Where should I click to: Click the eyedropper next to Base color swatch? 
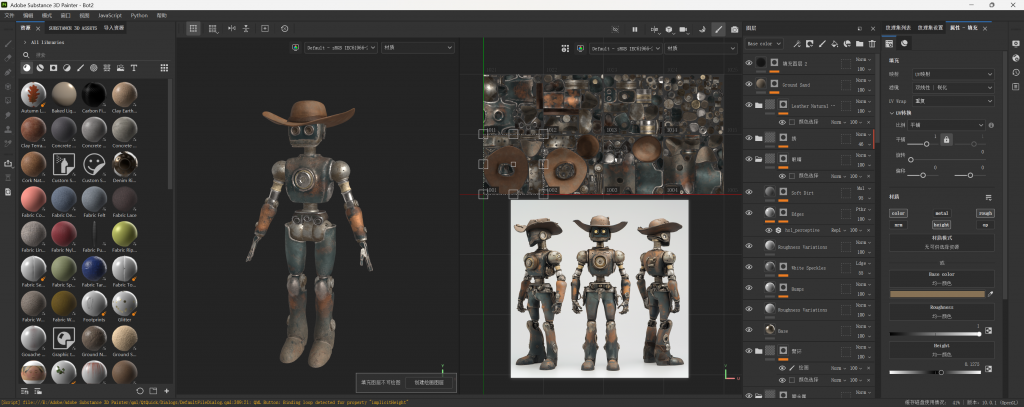point(990,294)
